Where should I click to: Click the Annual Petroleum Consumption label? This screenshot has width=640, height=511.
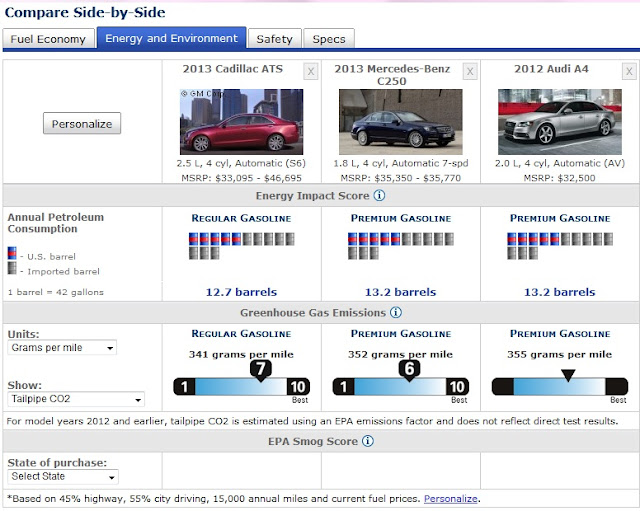tap(56, 223)
